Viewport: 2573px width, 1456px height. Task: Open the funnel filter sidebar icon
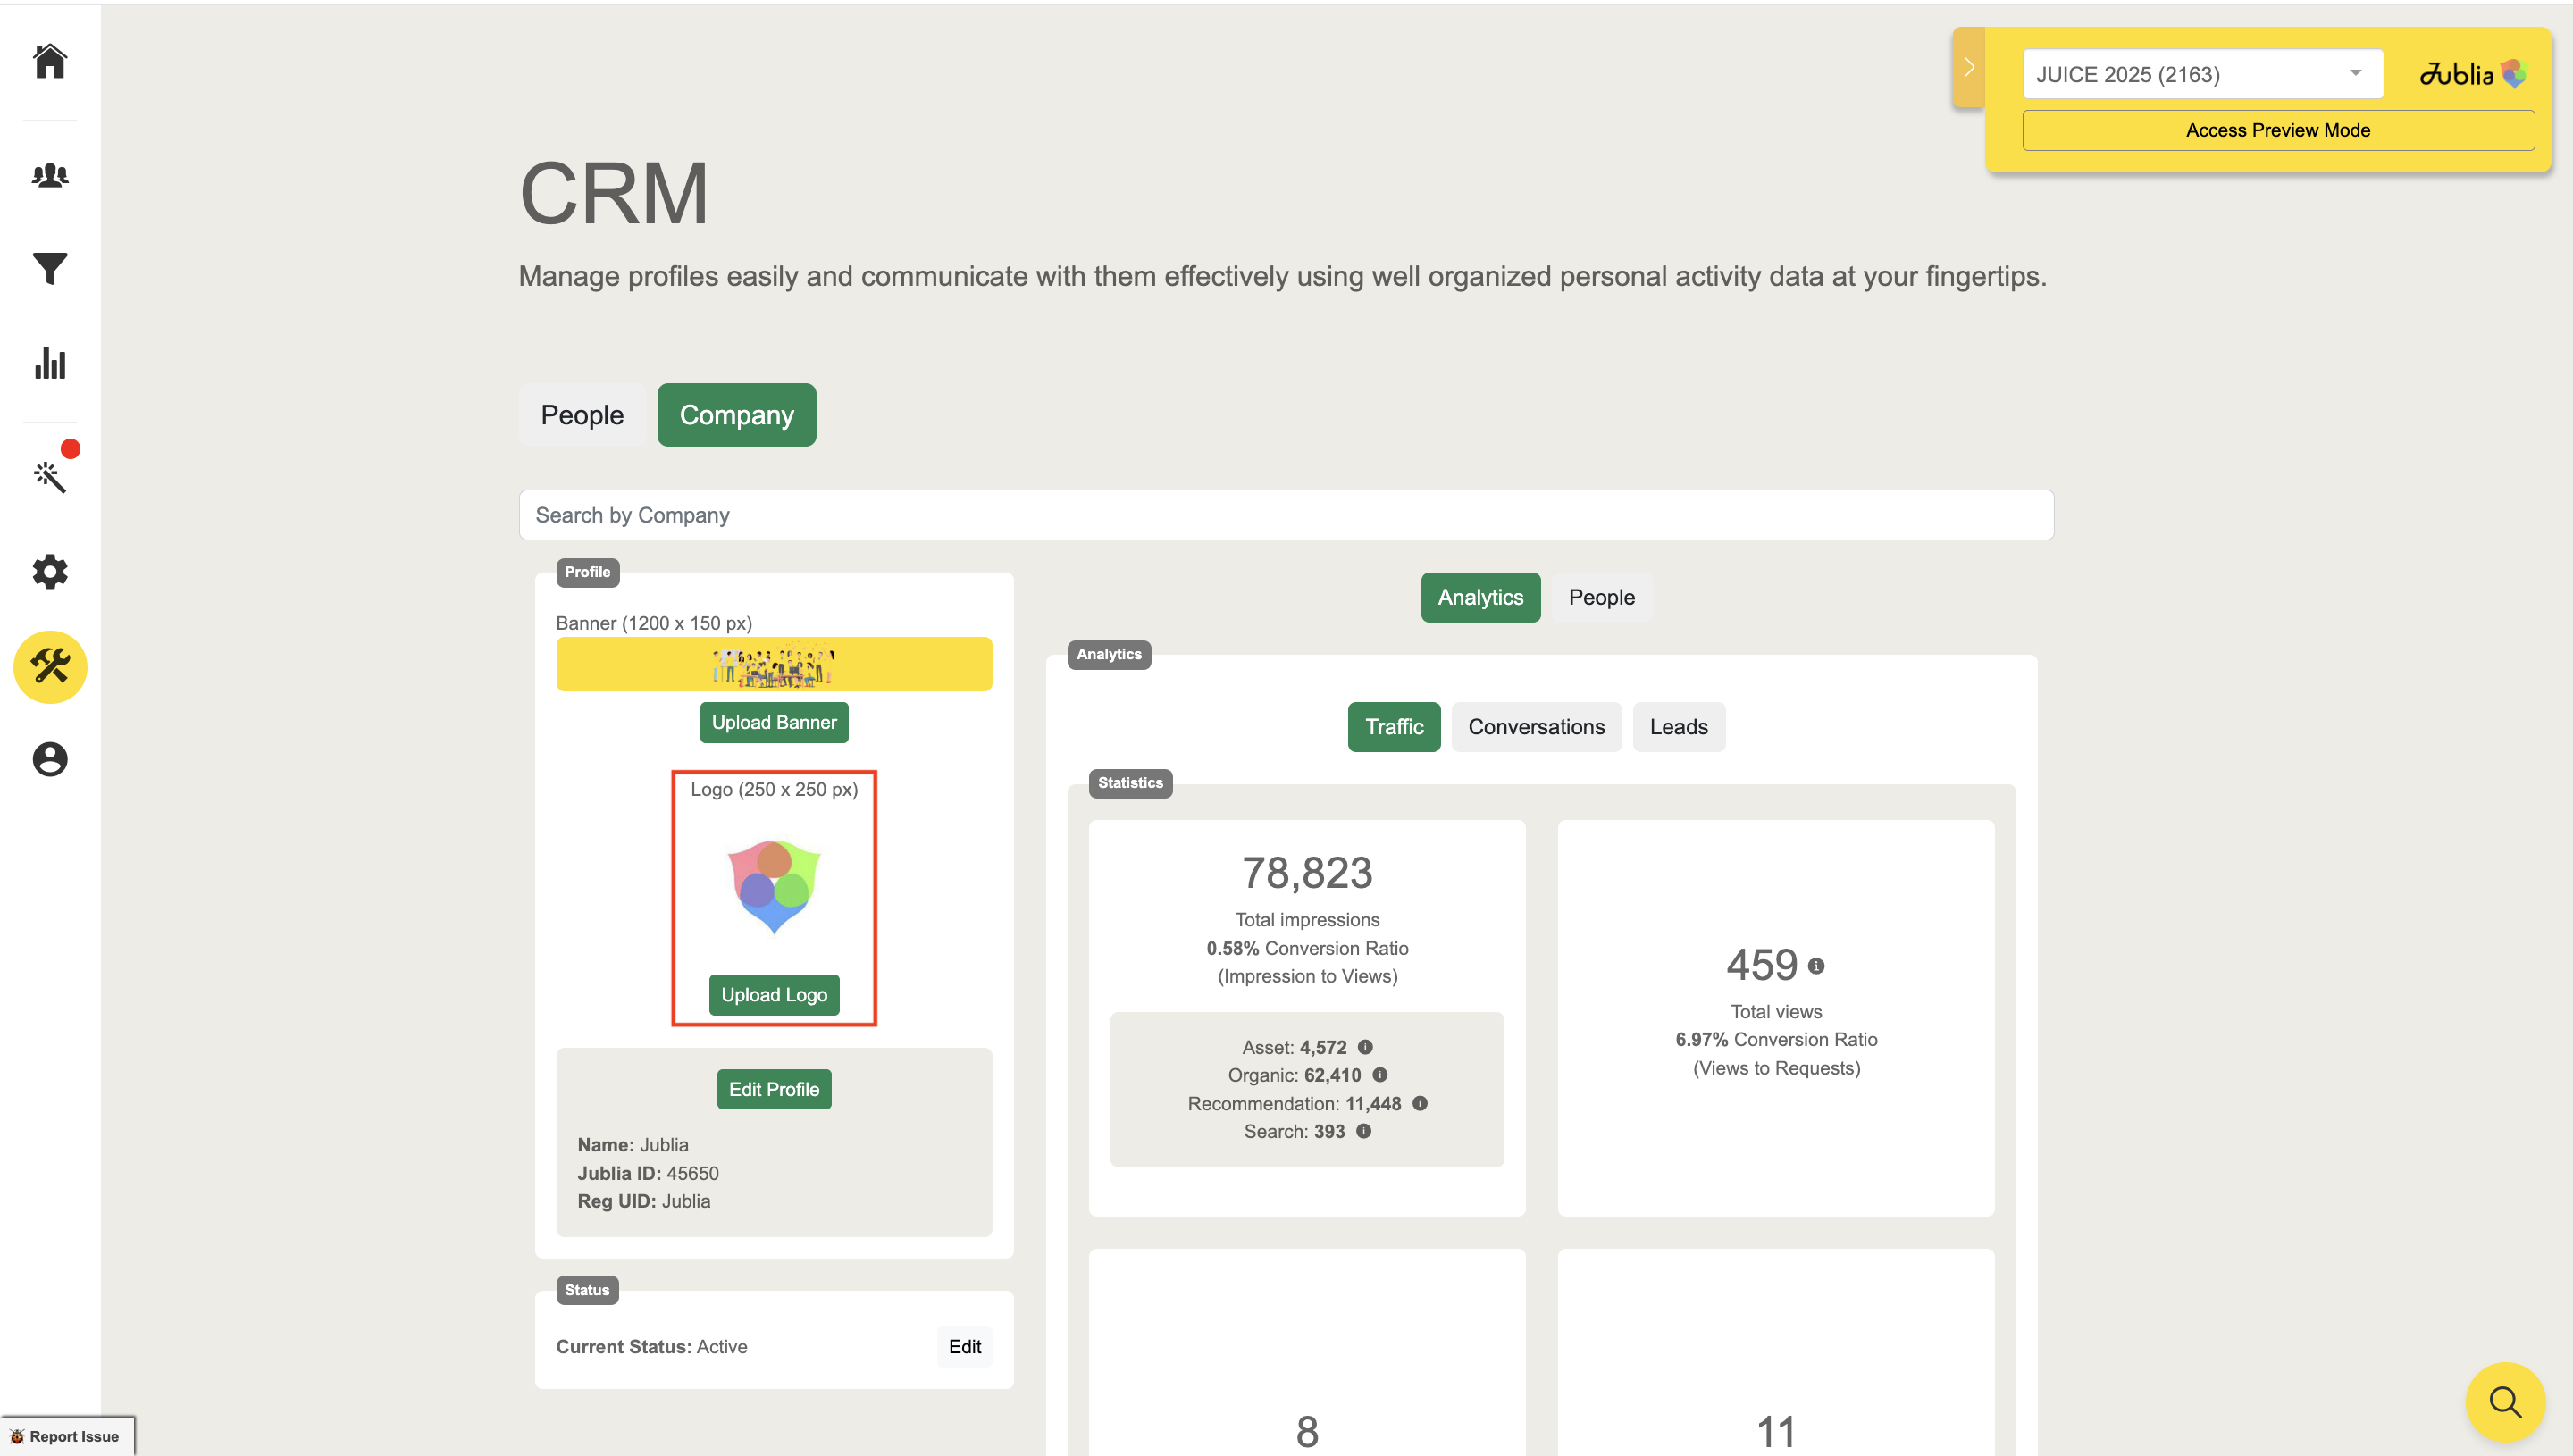pos(50,267)
